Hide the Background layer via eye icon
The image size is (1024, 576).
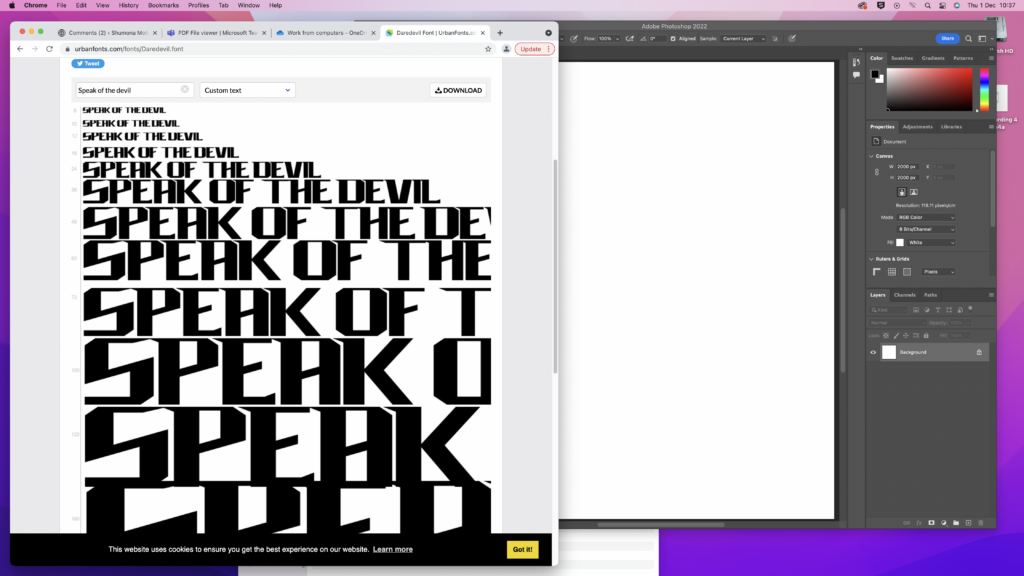(x=873, y=352)
